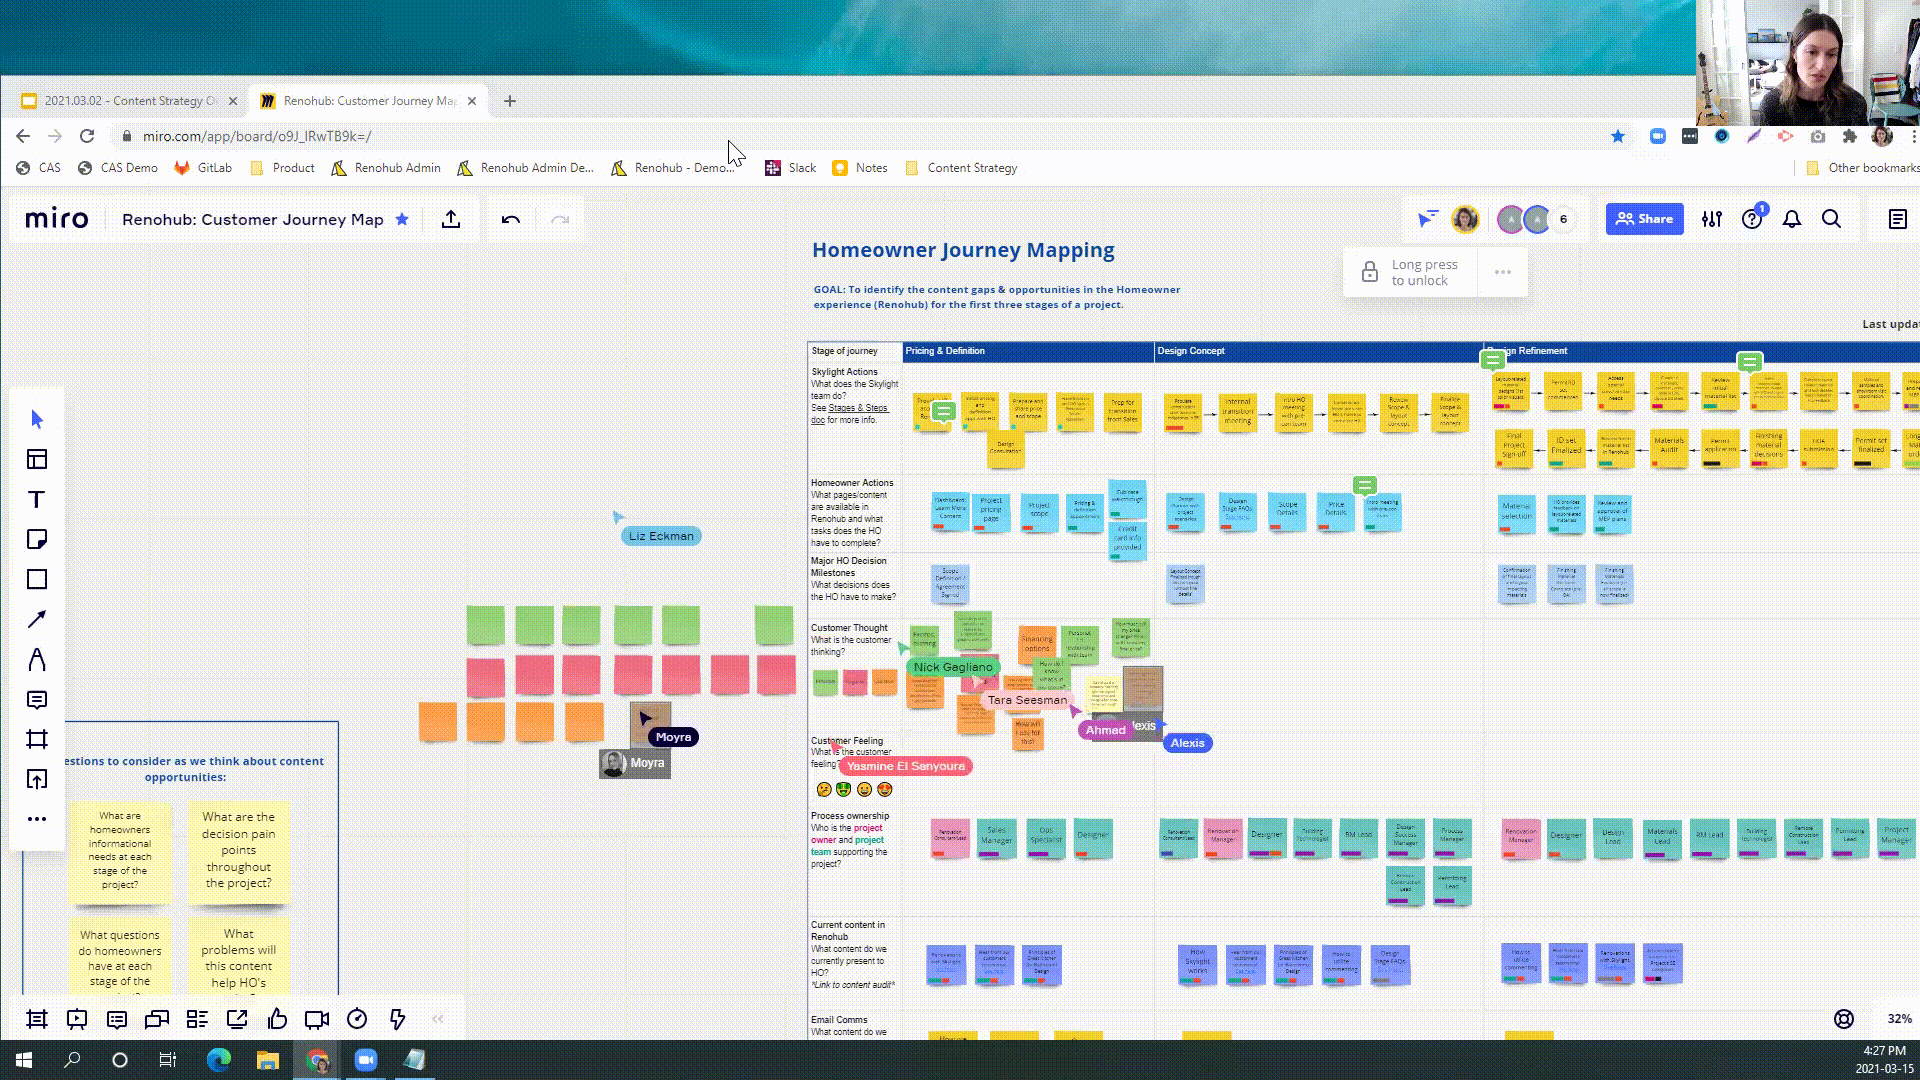Open the Timer tool
Screen dimensions: 1920x1080
click(357, 1019)
